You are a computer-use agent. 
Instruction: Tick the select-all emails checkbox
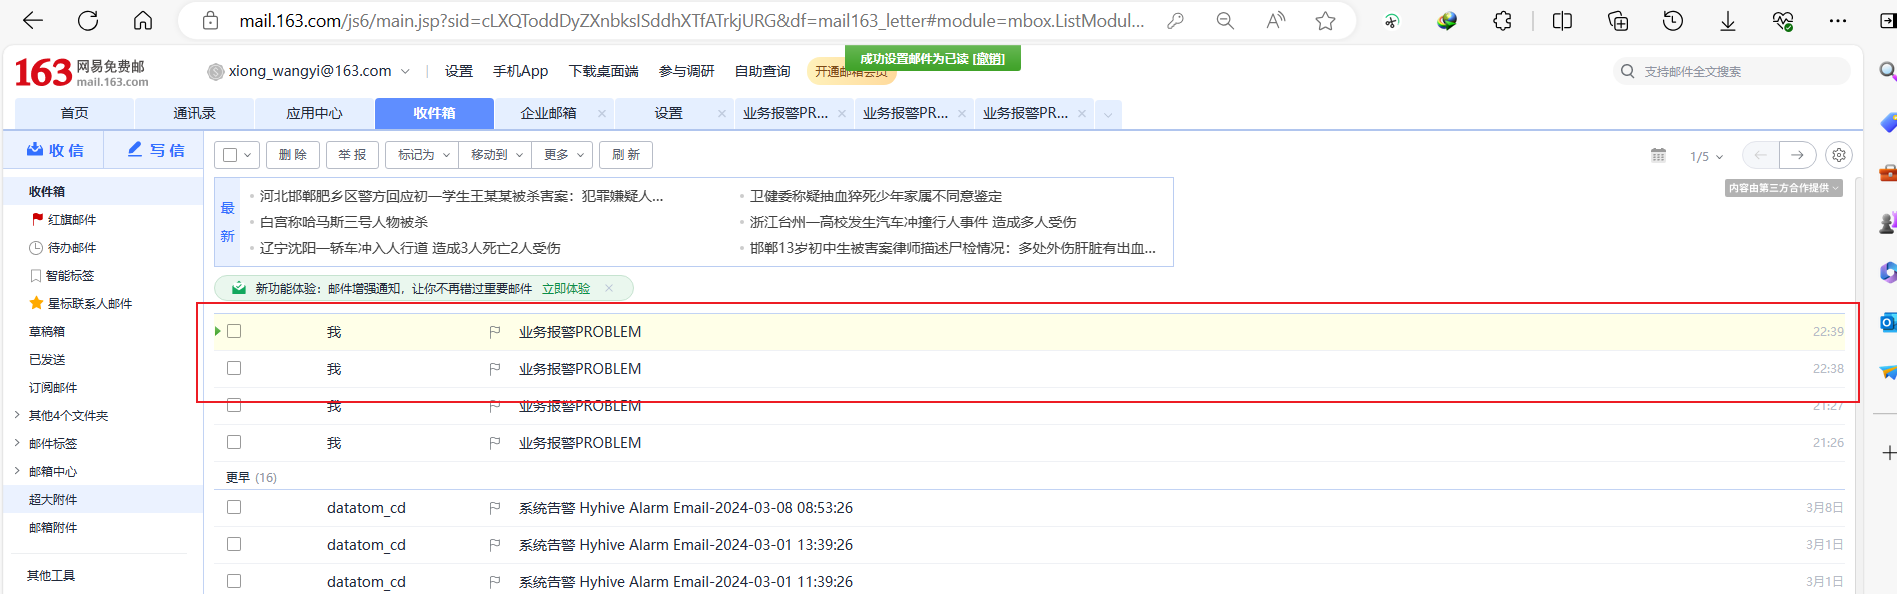(230, 155)
